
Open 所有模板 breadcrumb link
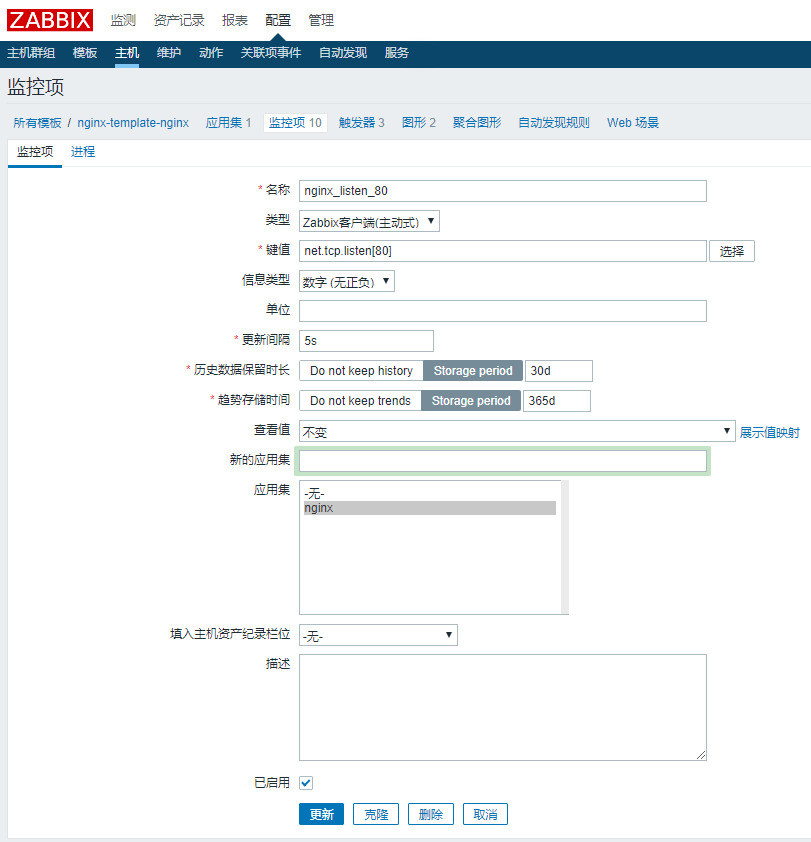point(37,123)
